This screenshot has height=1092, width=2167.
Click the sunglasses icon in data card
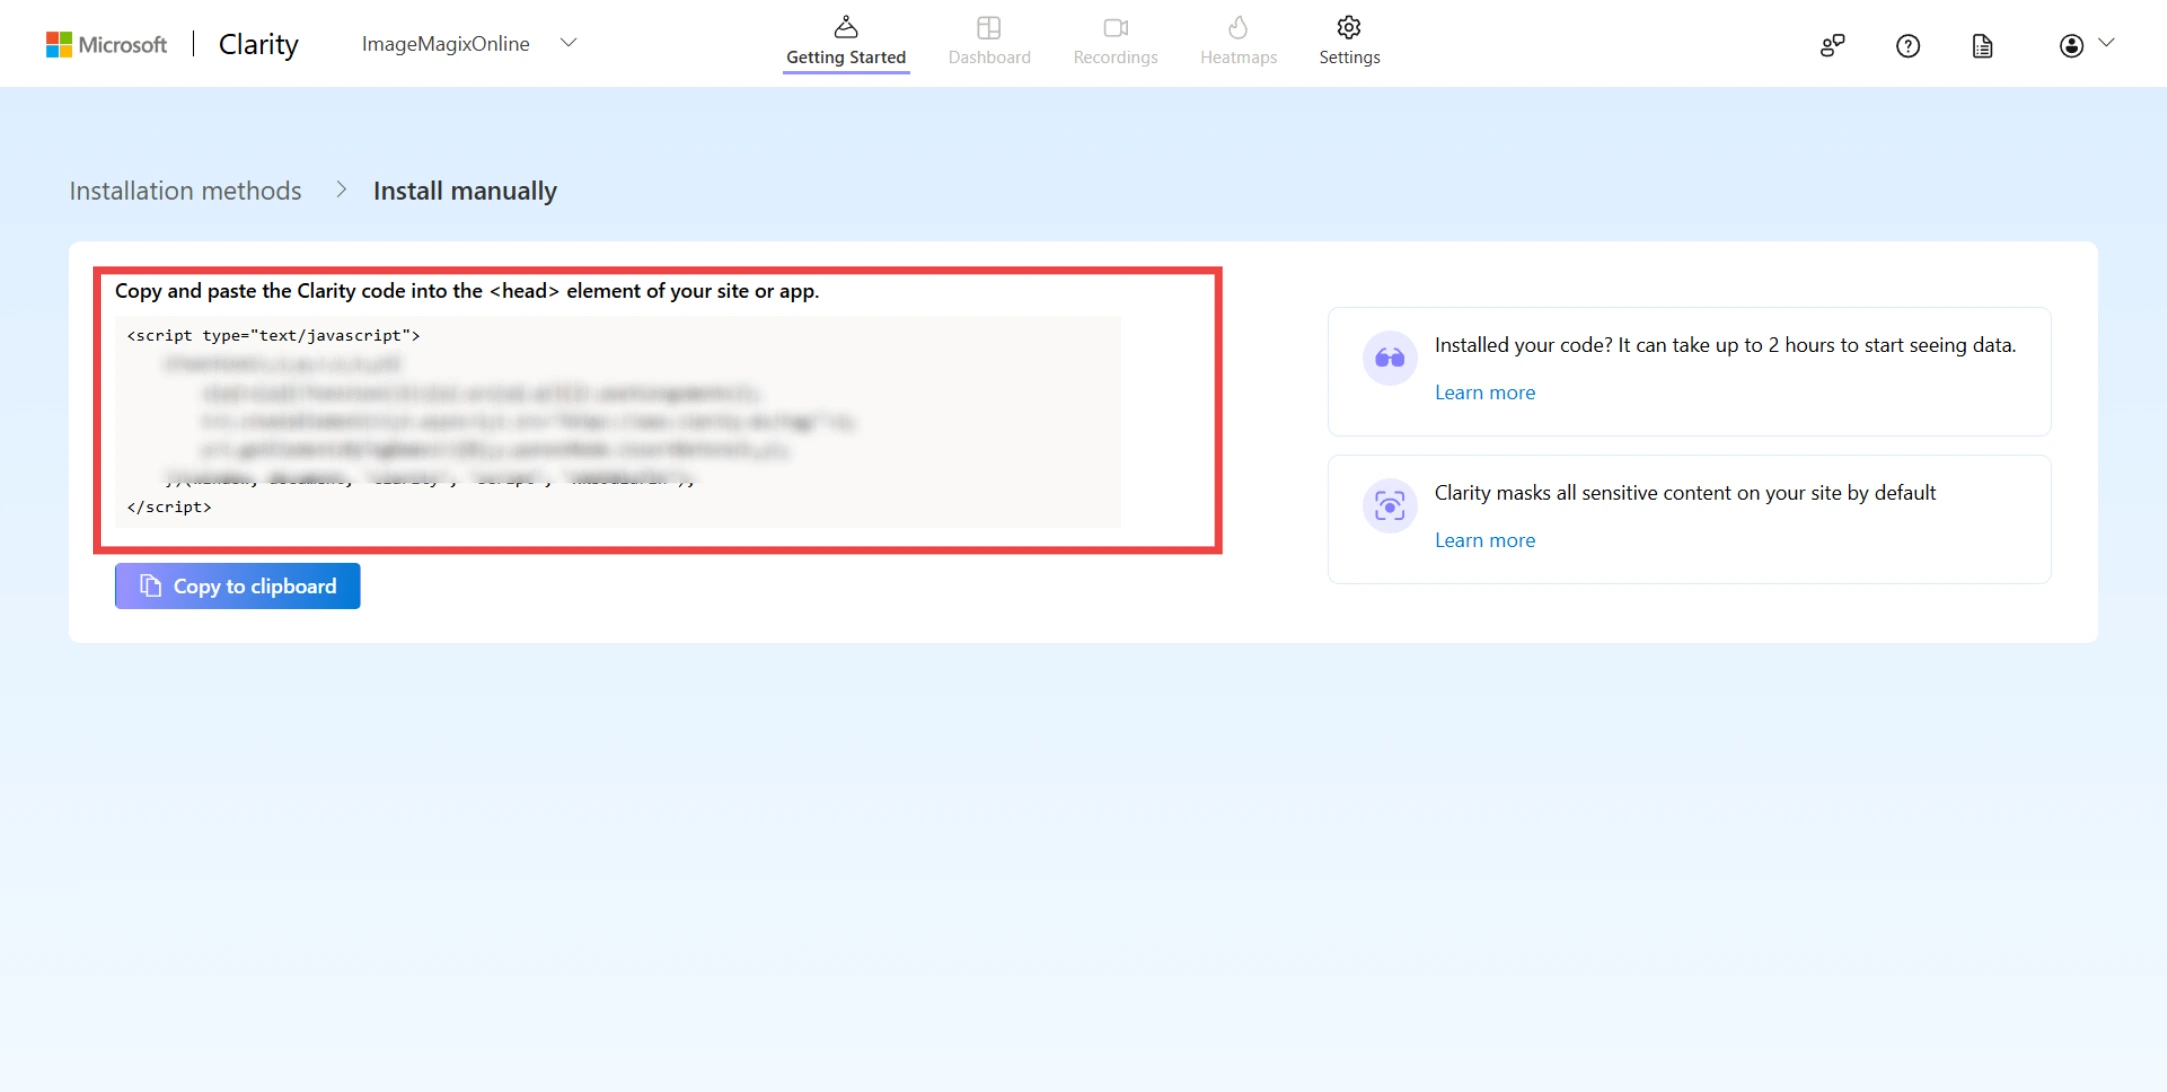[x=1390, y=357]
